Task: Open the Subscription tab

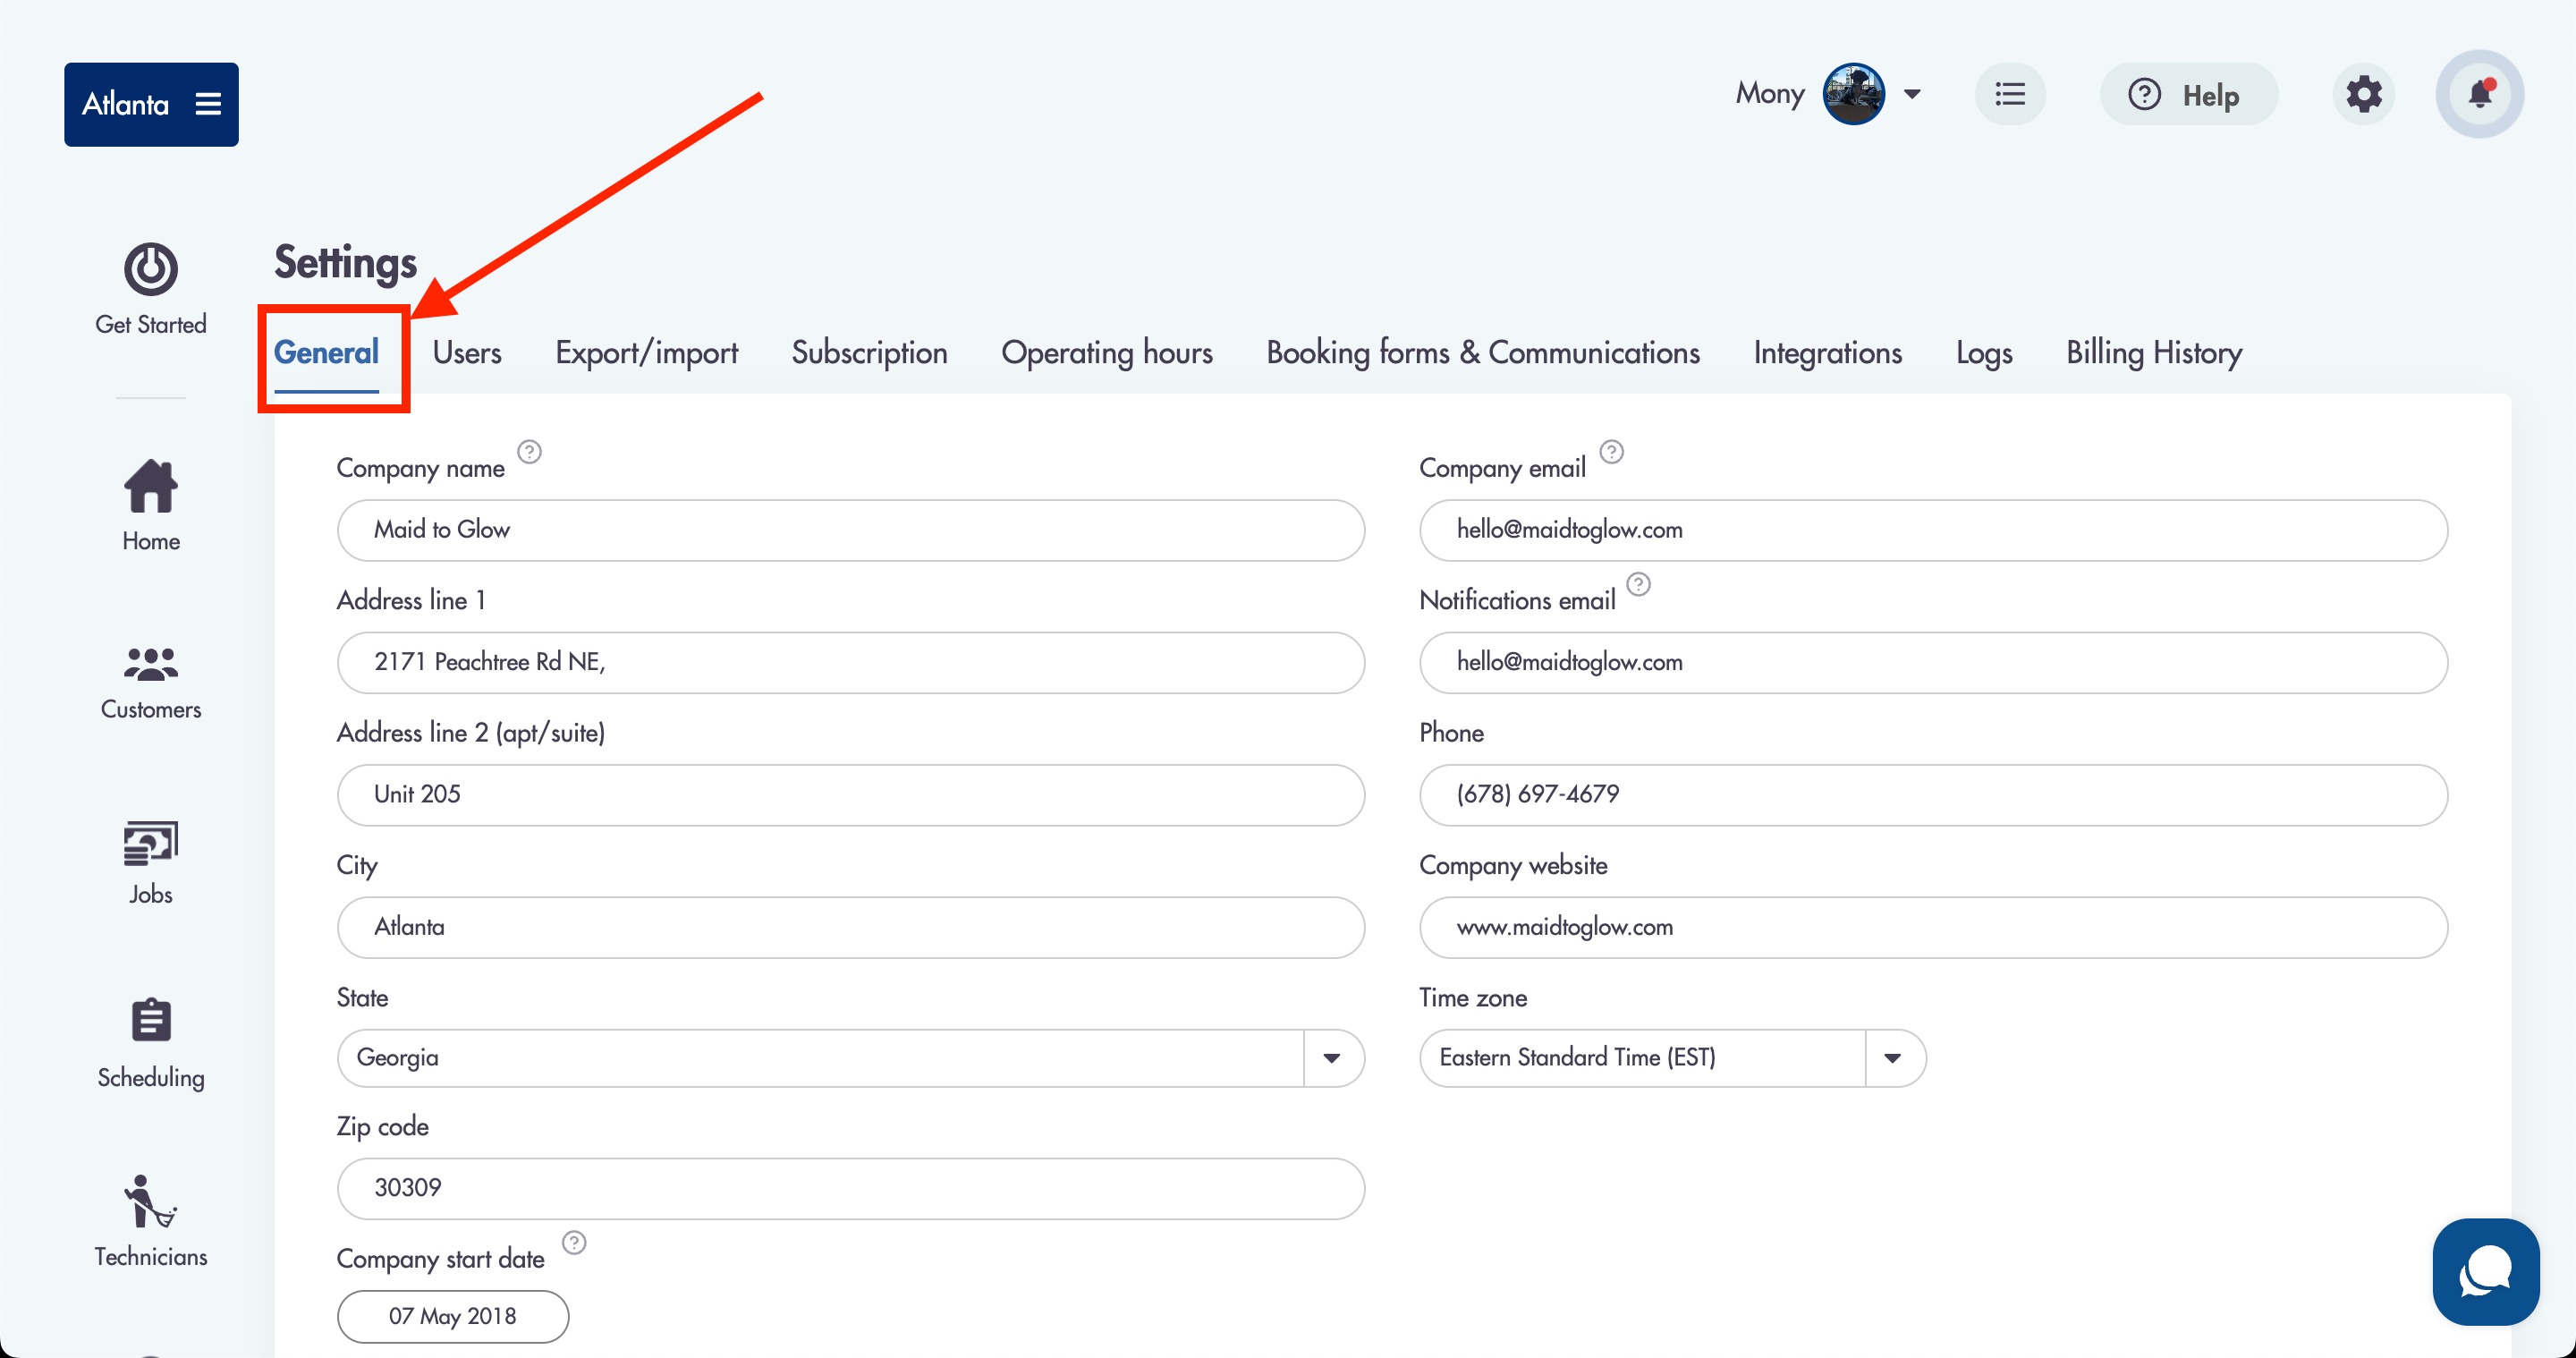Action: (869, 353)
